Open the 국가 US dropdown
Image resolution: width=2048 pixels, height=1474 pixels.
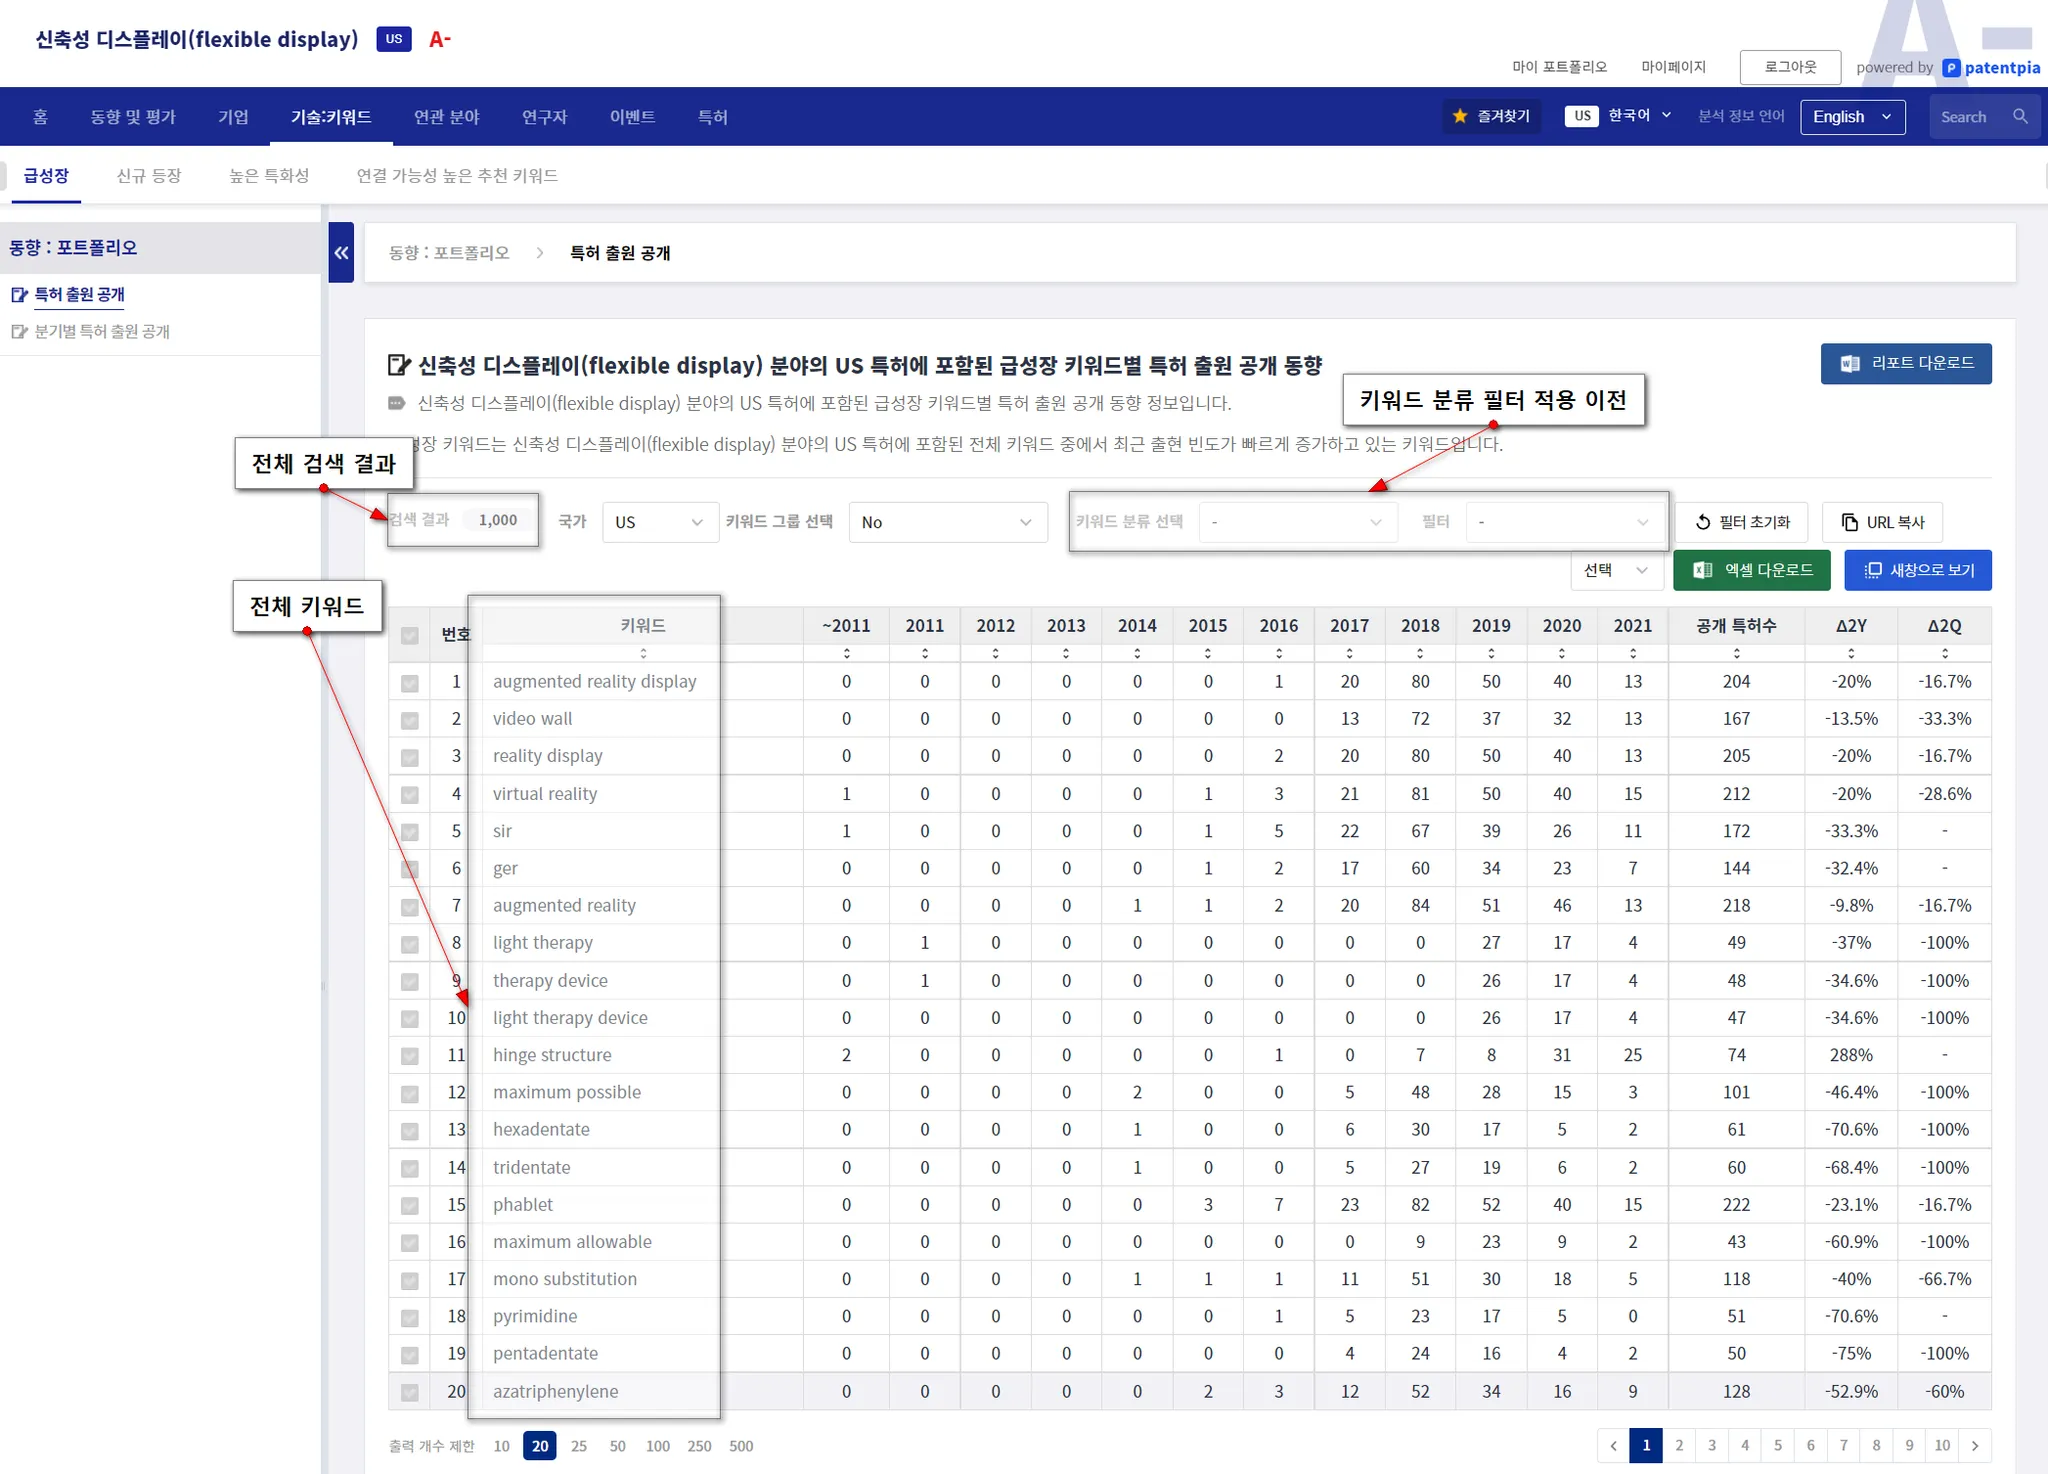coord(659,522)
